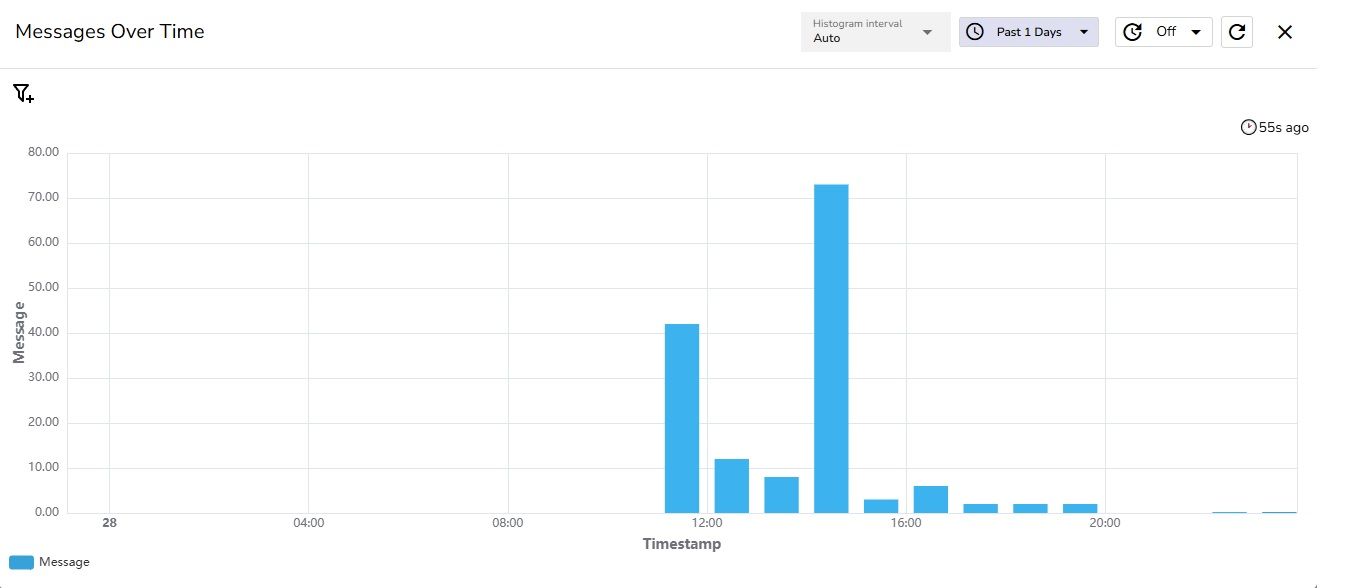Viewport: 1366px width, 588px height.
Task: Click the auto-refresh circular arrow icon beside Off
Action: (1132, 31)
